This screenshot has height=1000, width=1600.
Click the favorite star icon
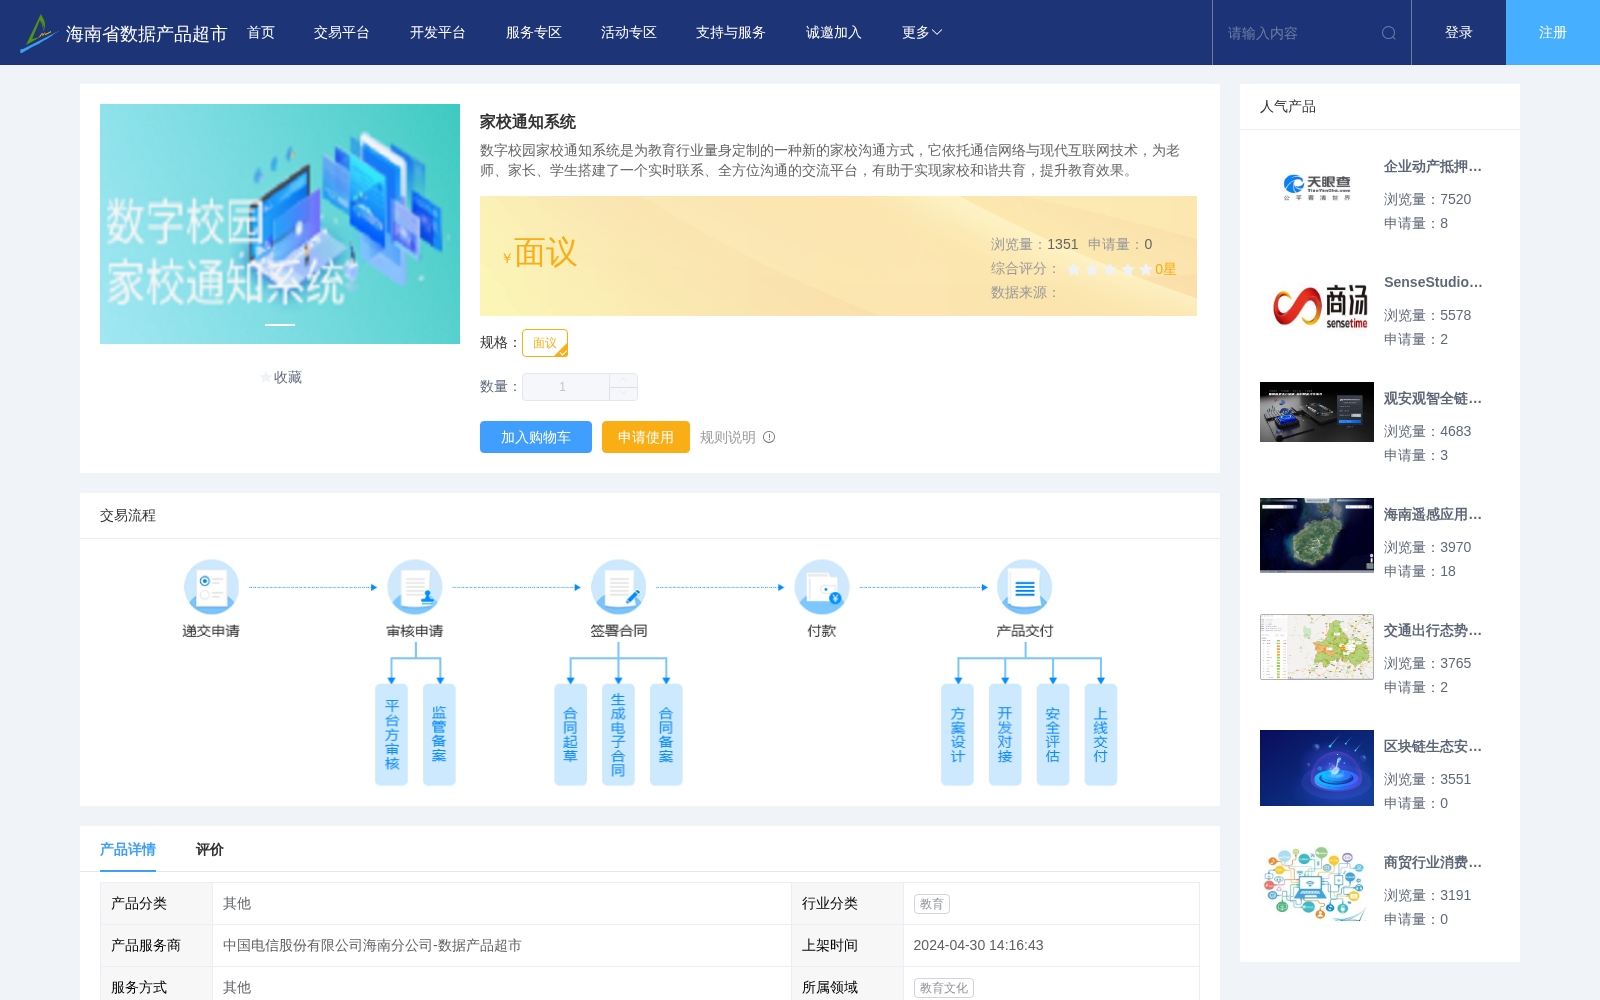coord(265,377)
